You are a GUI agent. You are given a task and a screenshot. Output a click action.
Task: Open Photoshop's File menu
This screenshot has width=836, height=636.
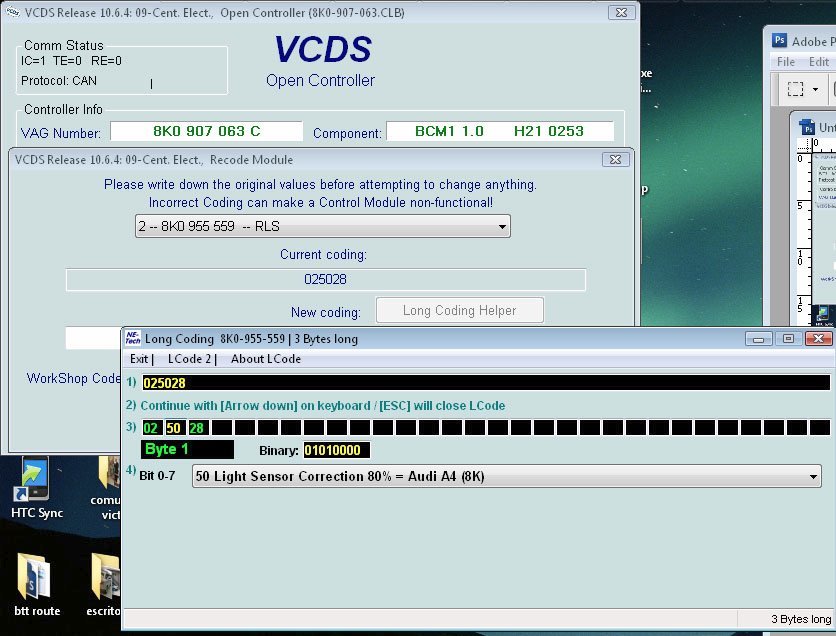point(785,61)
